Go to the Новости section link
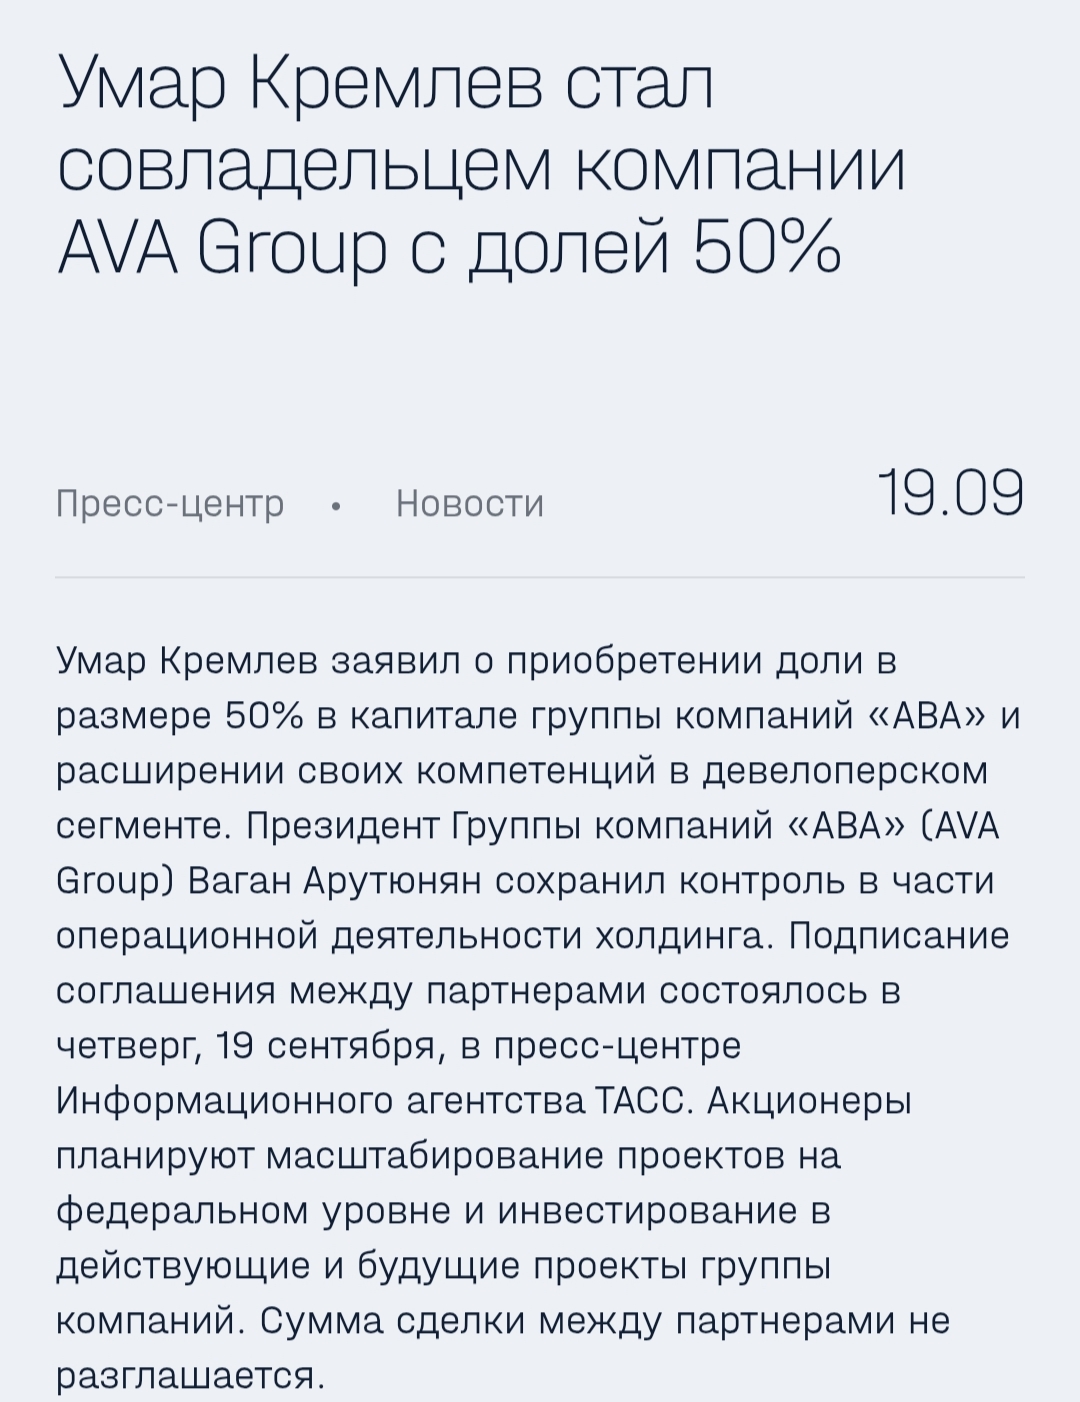Image resolution: width=1080 pixels, height=1402 pixels. tap(470, 503)
